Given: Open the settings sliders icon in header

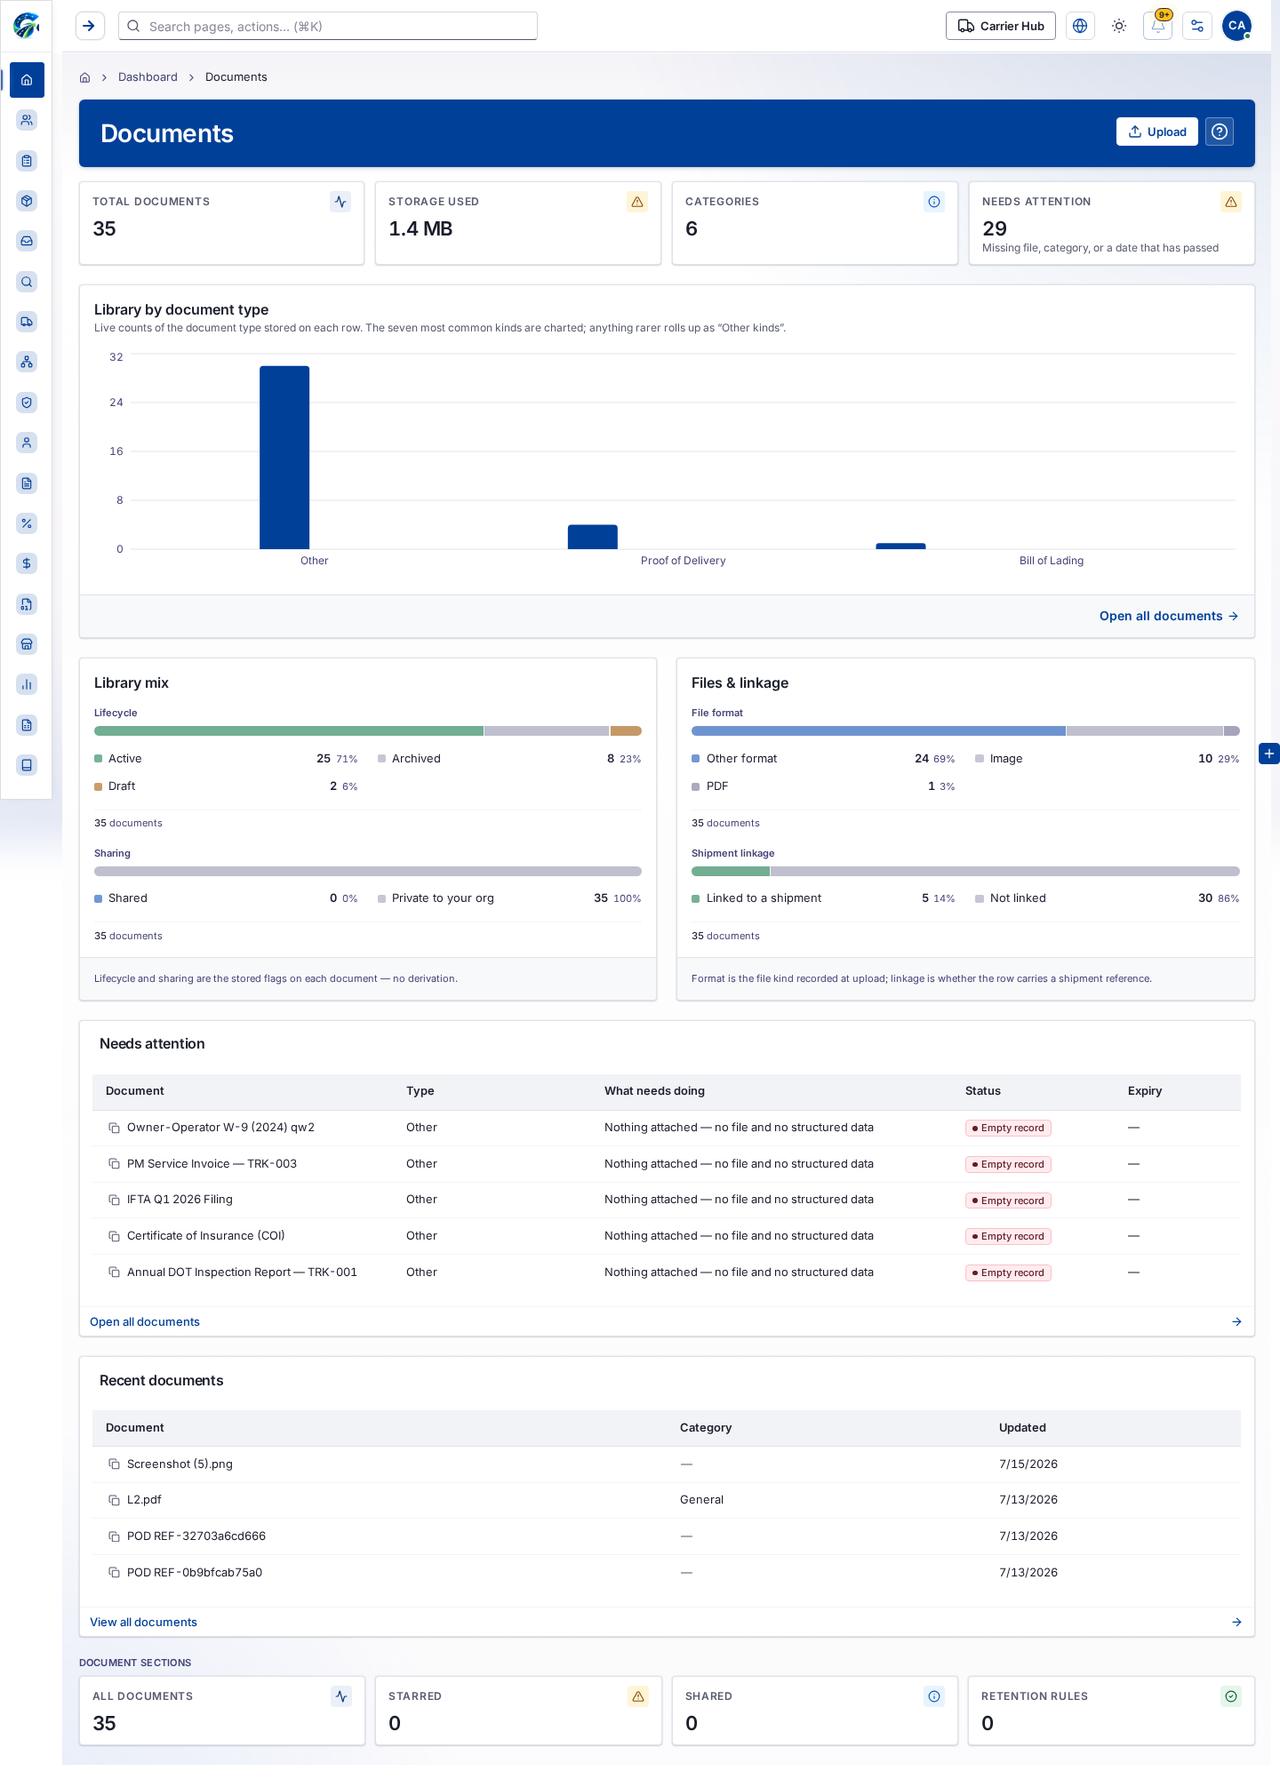Looking at the screenshot, I should click(x=1197, y=26).
